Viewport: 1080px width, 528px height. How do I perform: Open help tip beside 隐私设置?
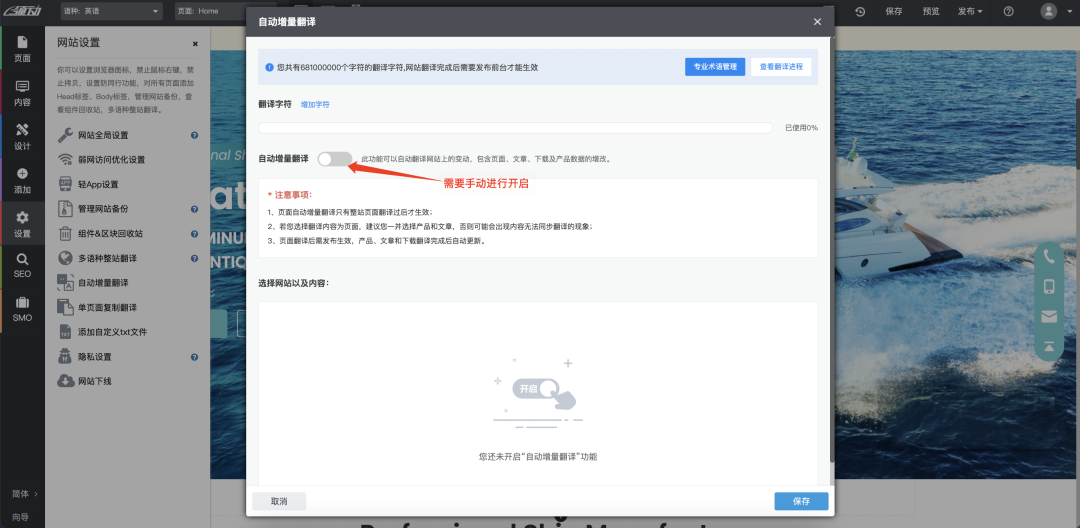195,357
